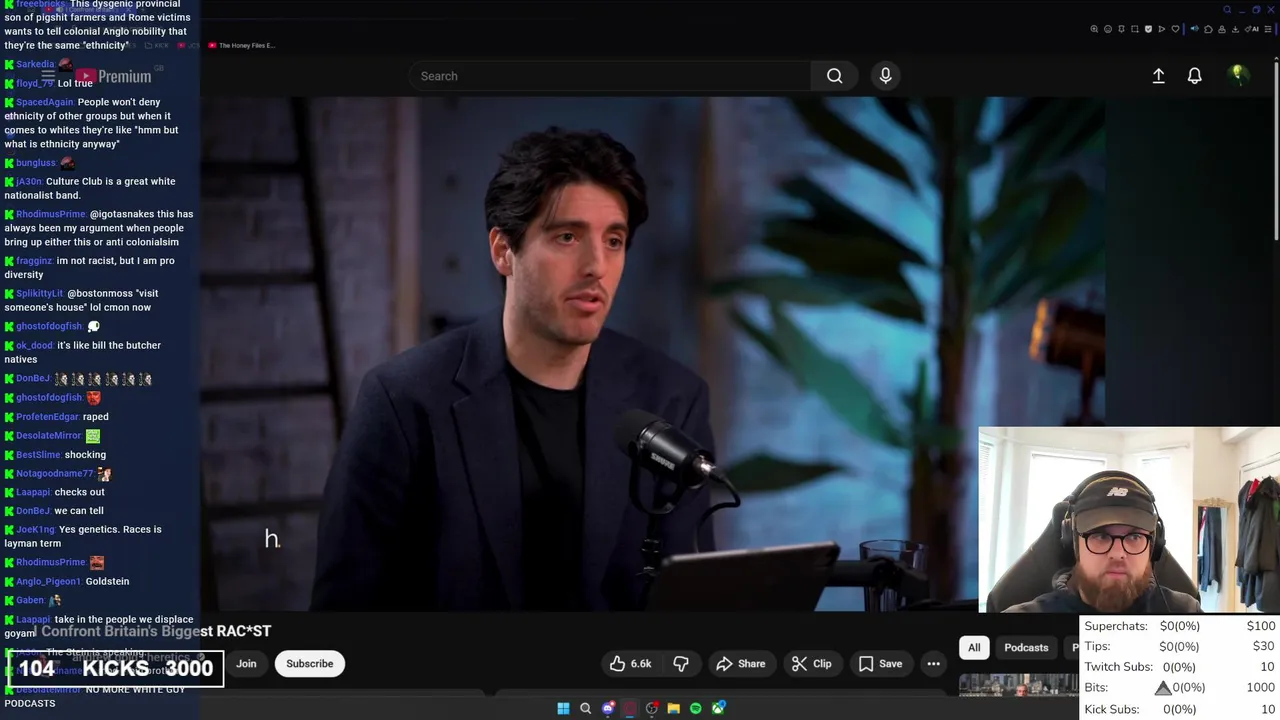
Task: Open the Windows Start menu
Action: coord(563,708)
